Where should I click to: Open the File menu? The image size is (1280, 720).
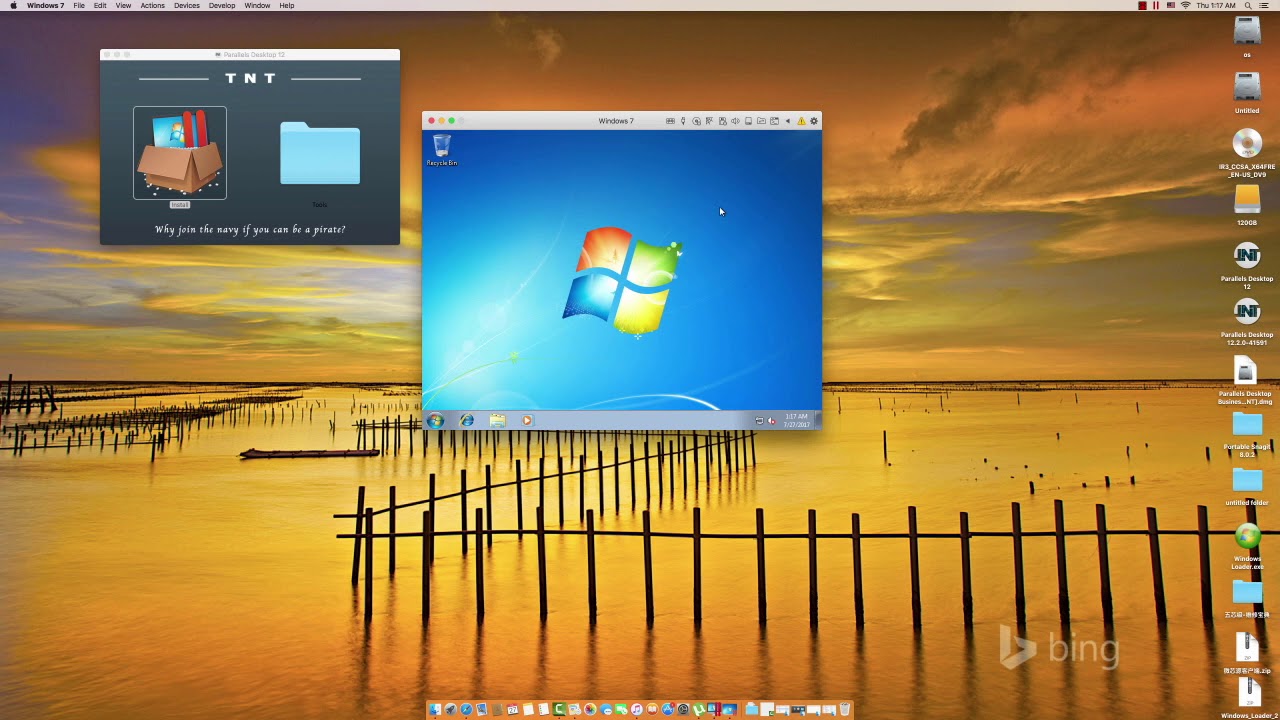tap(79, 6)
